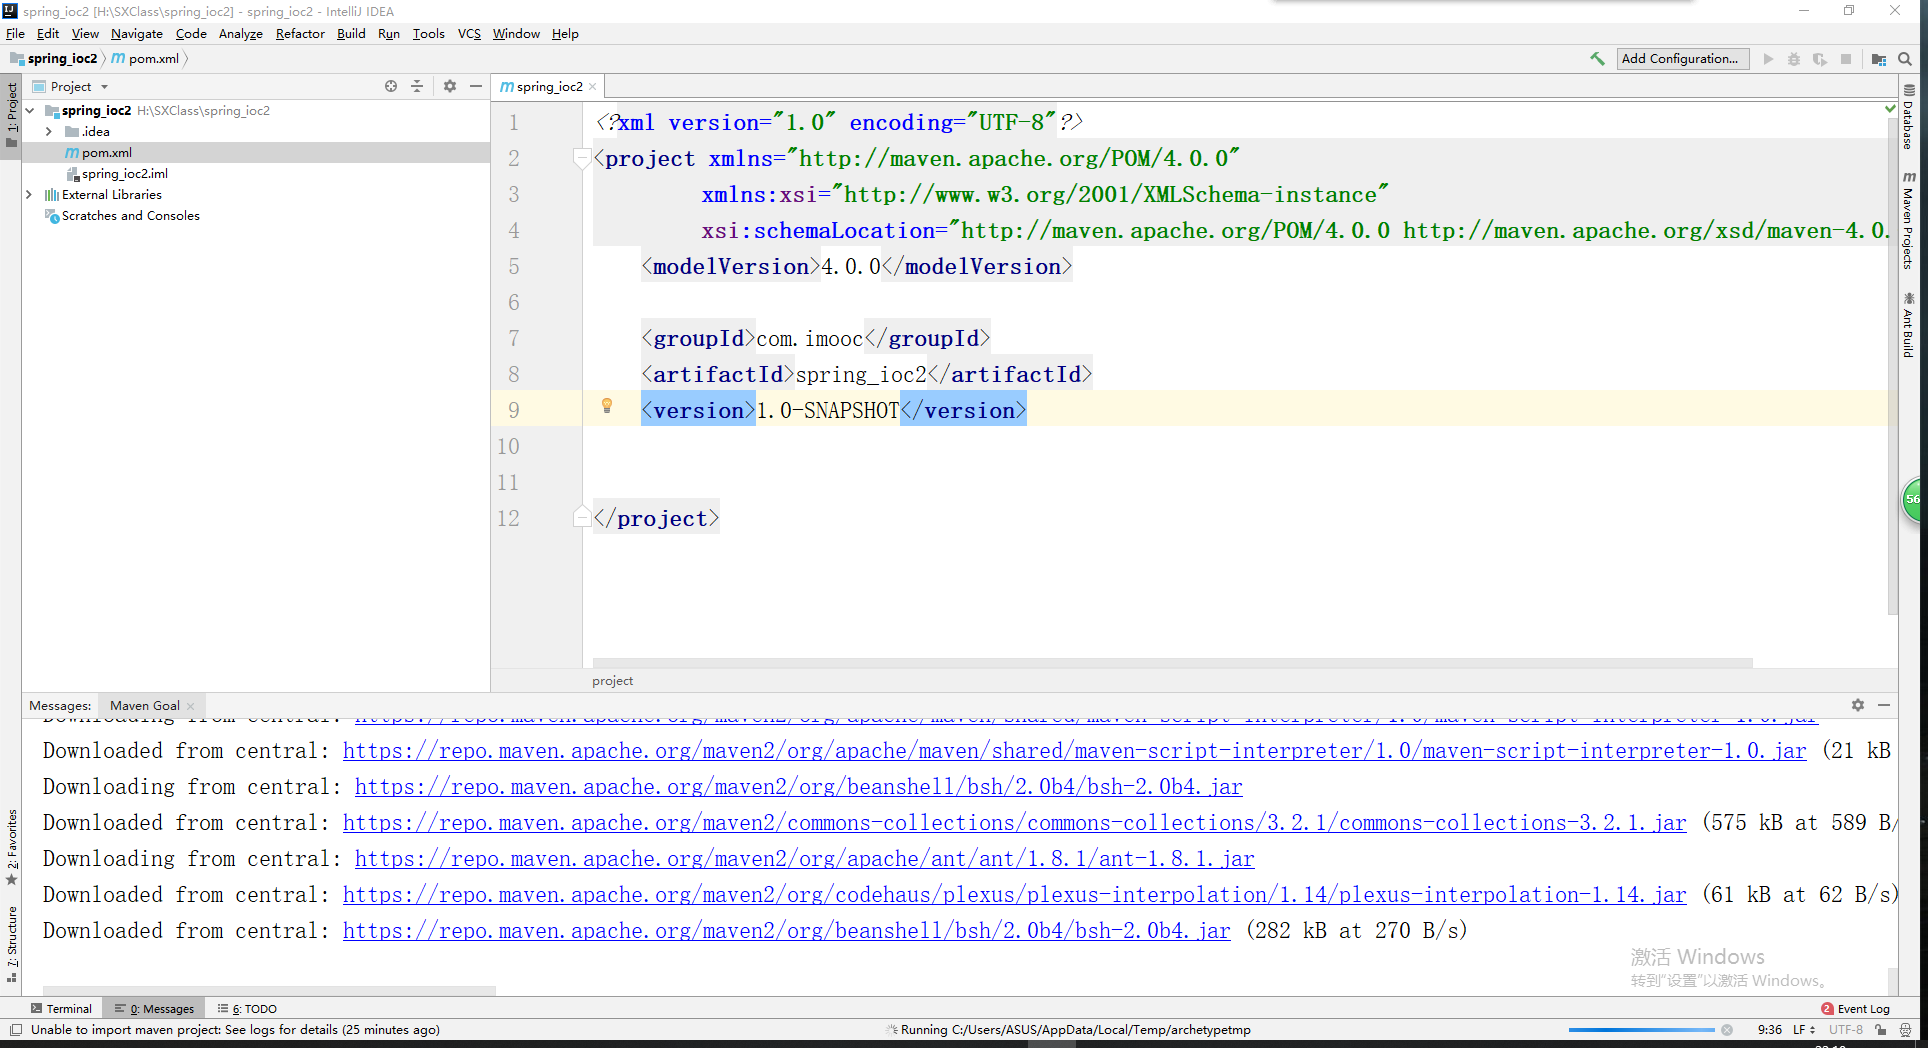Click the Messages panel horizontal scrollbar

coord(268,990)
